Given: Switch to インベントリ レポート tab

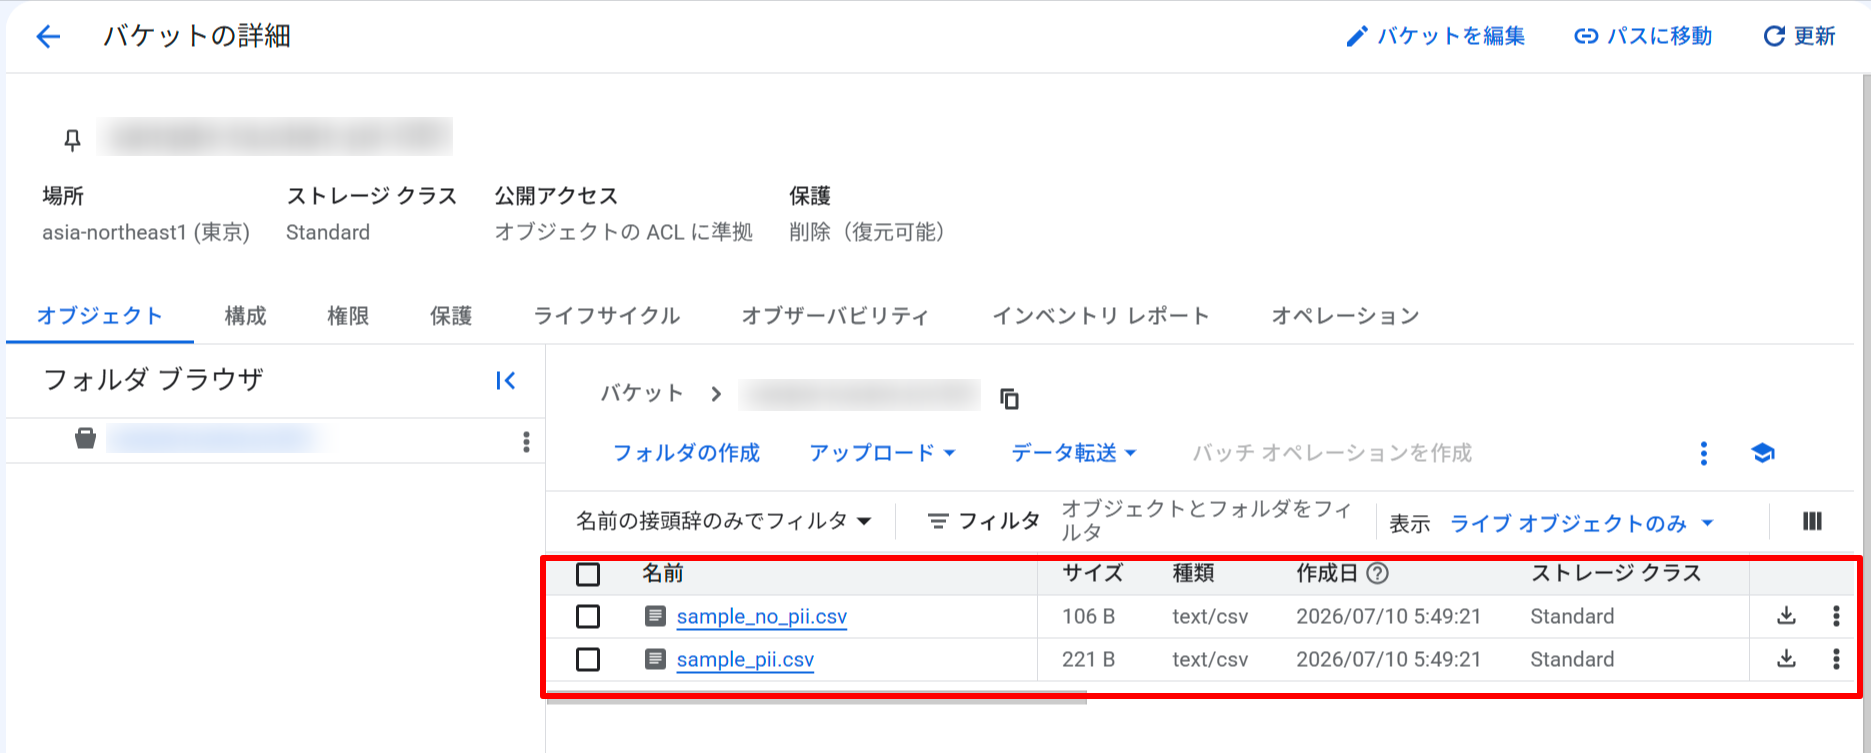Looking at the screenshot, I should [x=1100, y=316].
